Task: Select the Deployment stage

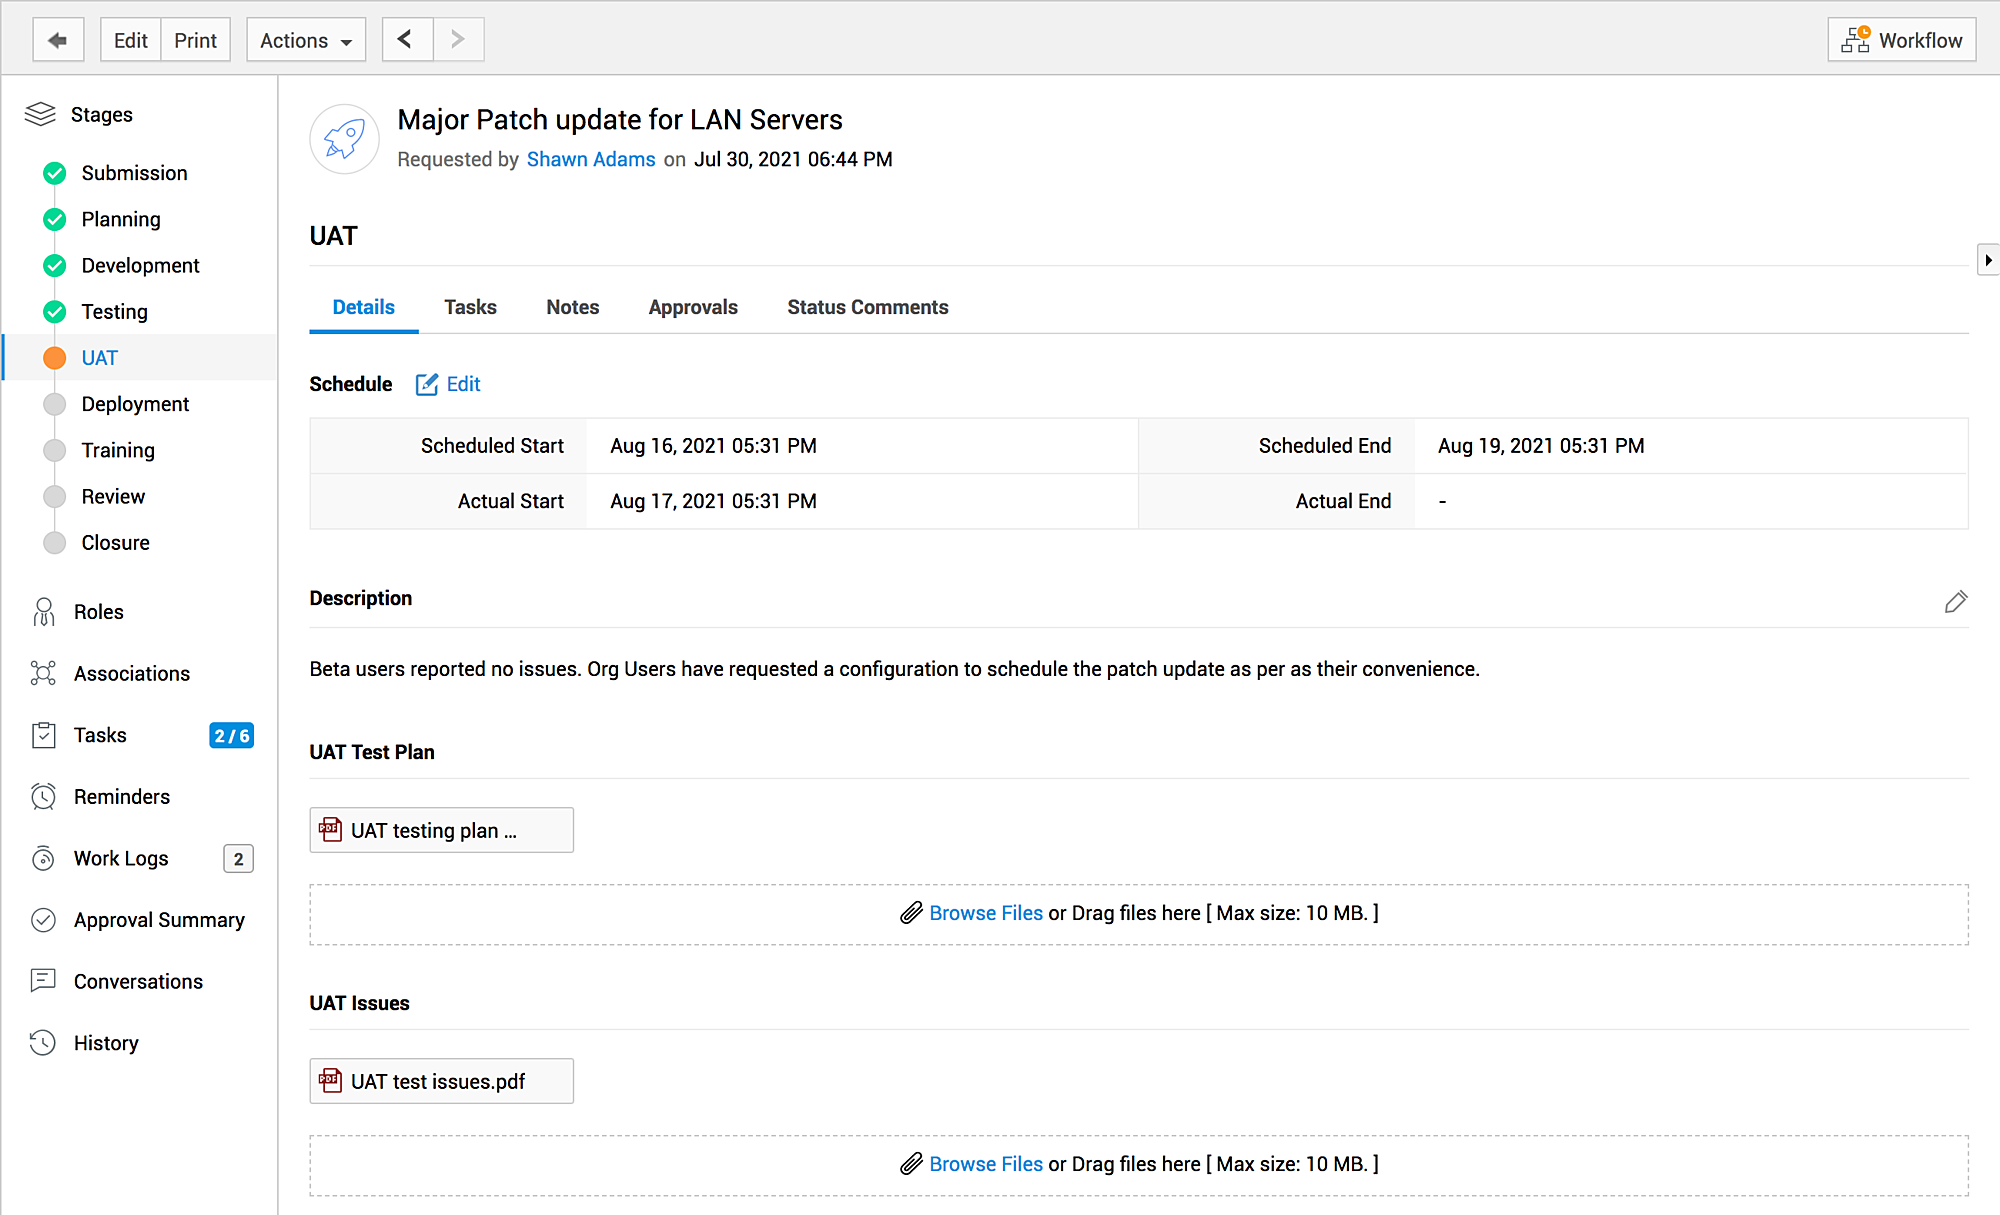Action: (x=135, y=404)
